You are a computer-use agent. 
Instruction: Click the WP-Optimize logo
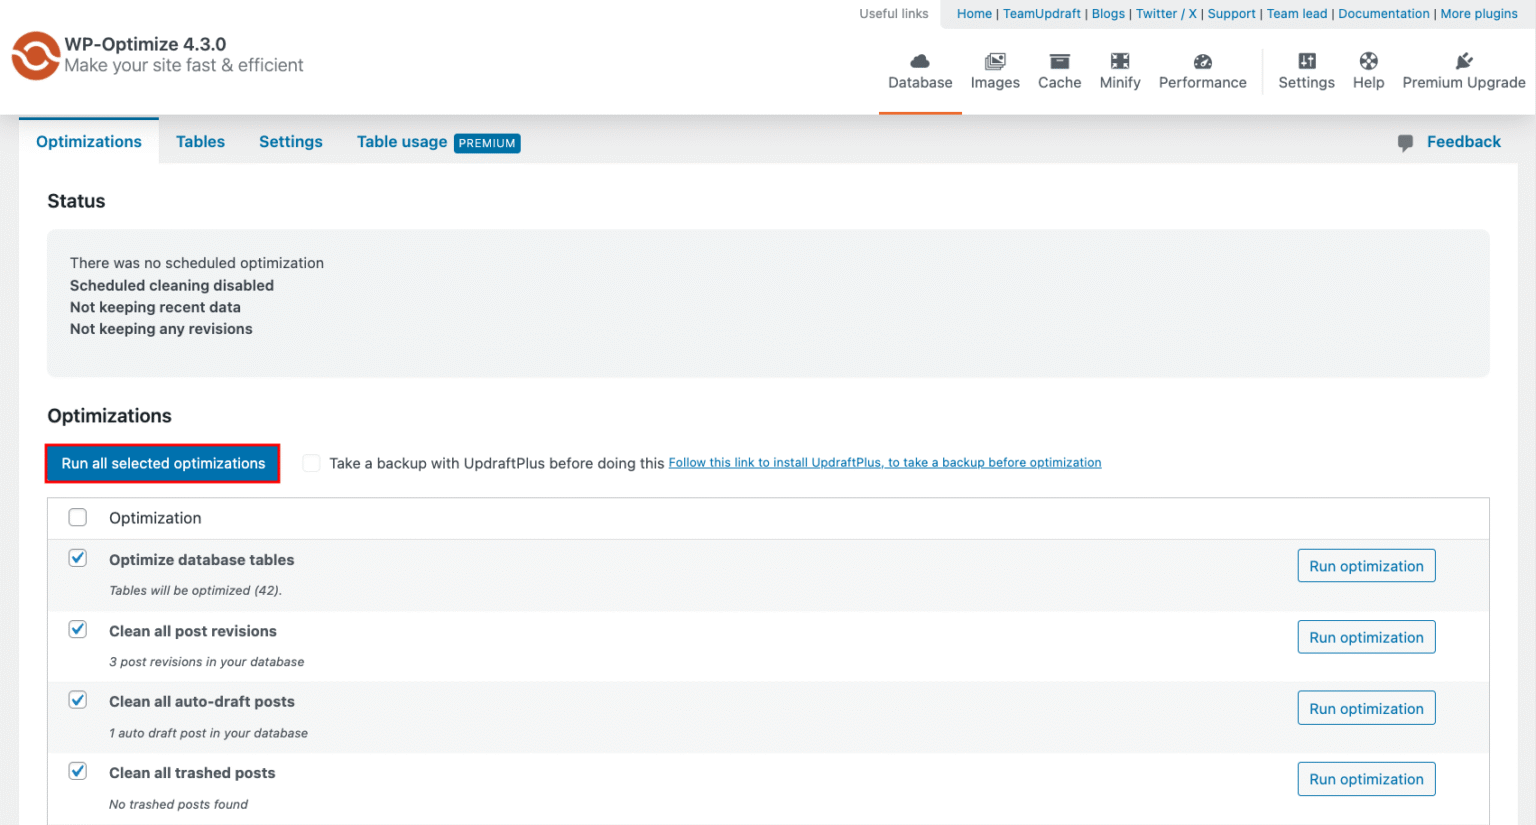[x=35, y=56]
